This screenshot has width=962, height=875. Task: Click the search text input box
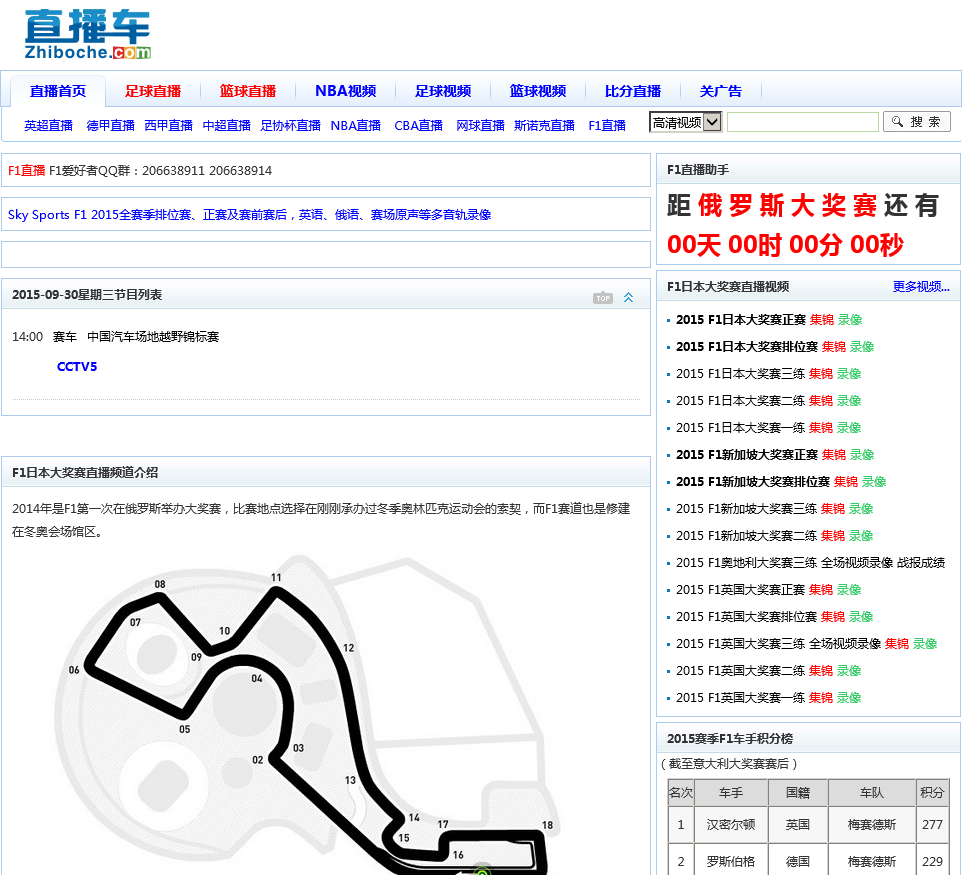pos(802,122)
